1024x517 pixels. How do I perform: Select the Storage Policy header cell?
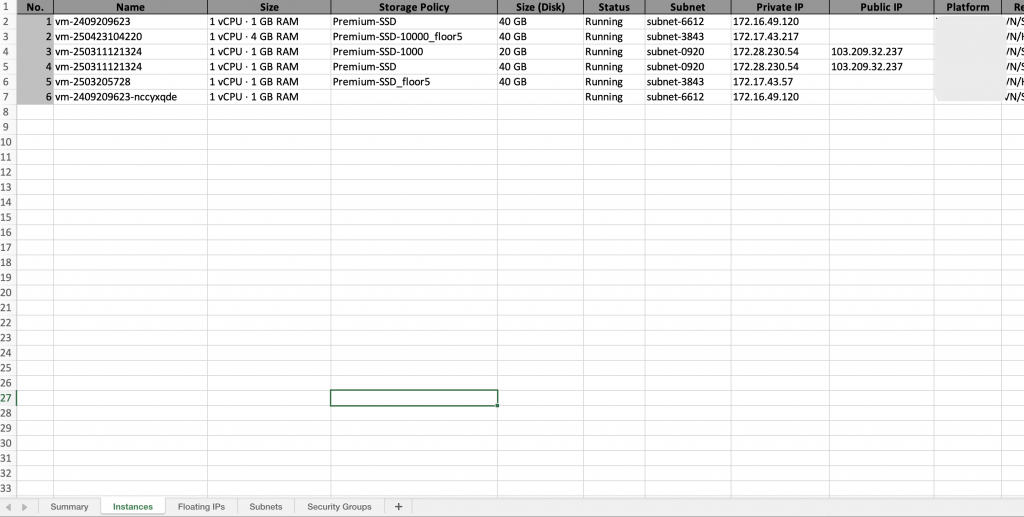[413, 7]
